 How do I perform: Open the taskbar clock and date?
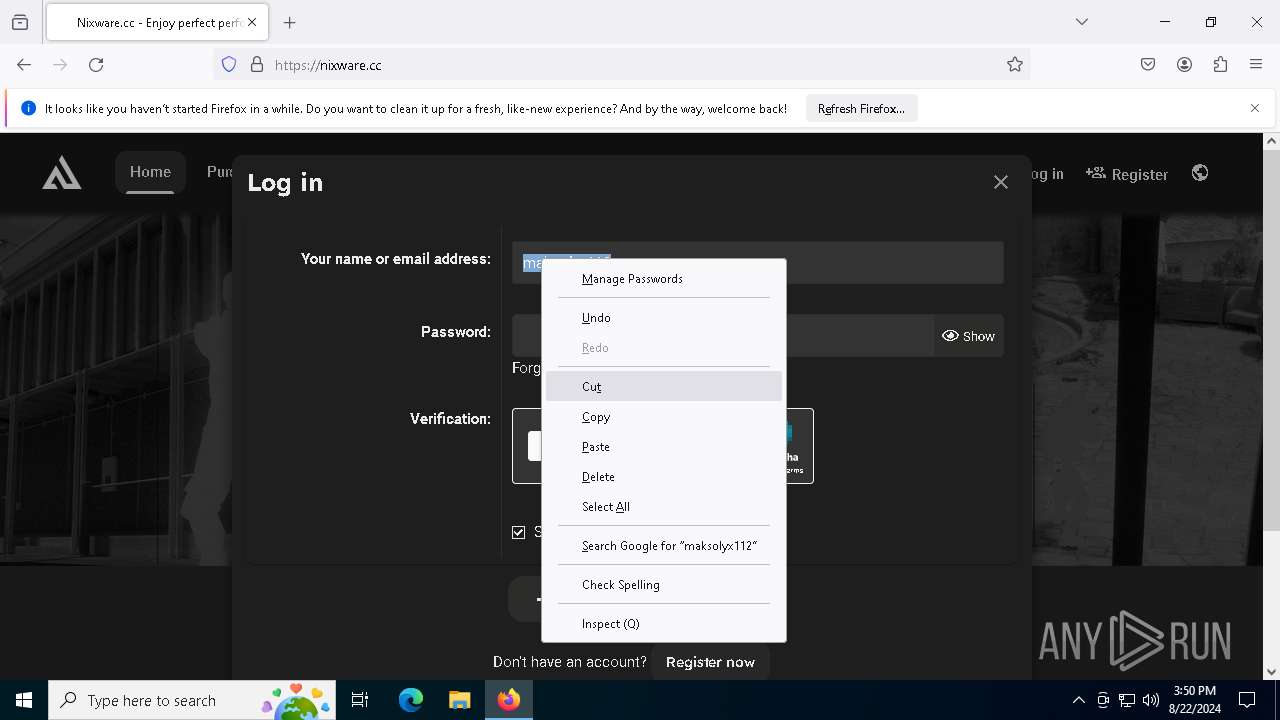(1194, 700)
